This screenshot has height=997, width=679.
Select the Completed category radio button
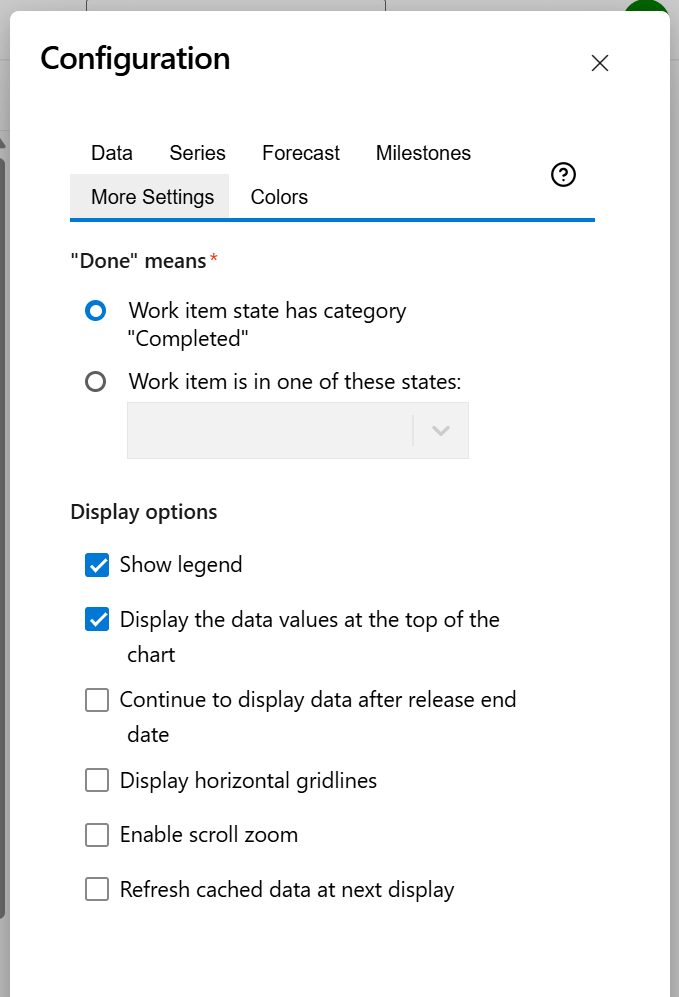pyautogui.click(x=96, y=311)
